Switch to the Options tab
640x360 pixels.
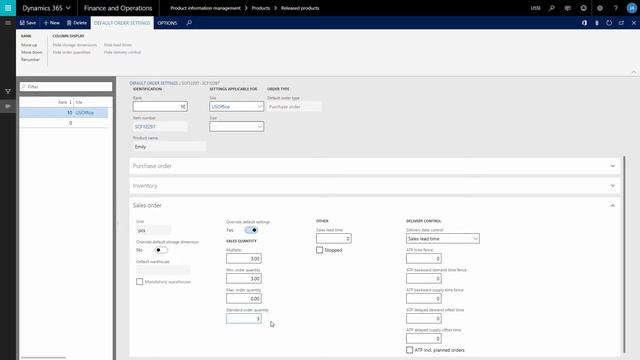click(167, 23)
